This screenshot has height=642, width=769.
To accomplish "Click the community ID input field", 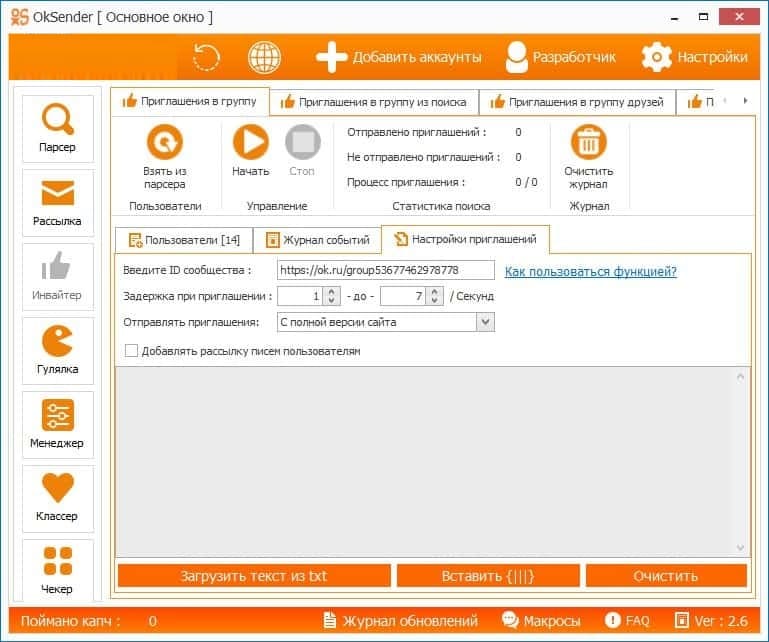I will pyautogui.click(x=385, y=270).
